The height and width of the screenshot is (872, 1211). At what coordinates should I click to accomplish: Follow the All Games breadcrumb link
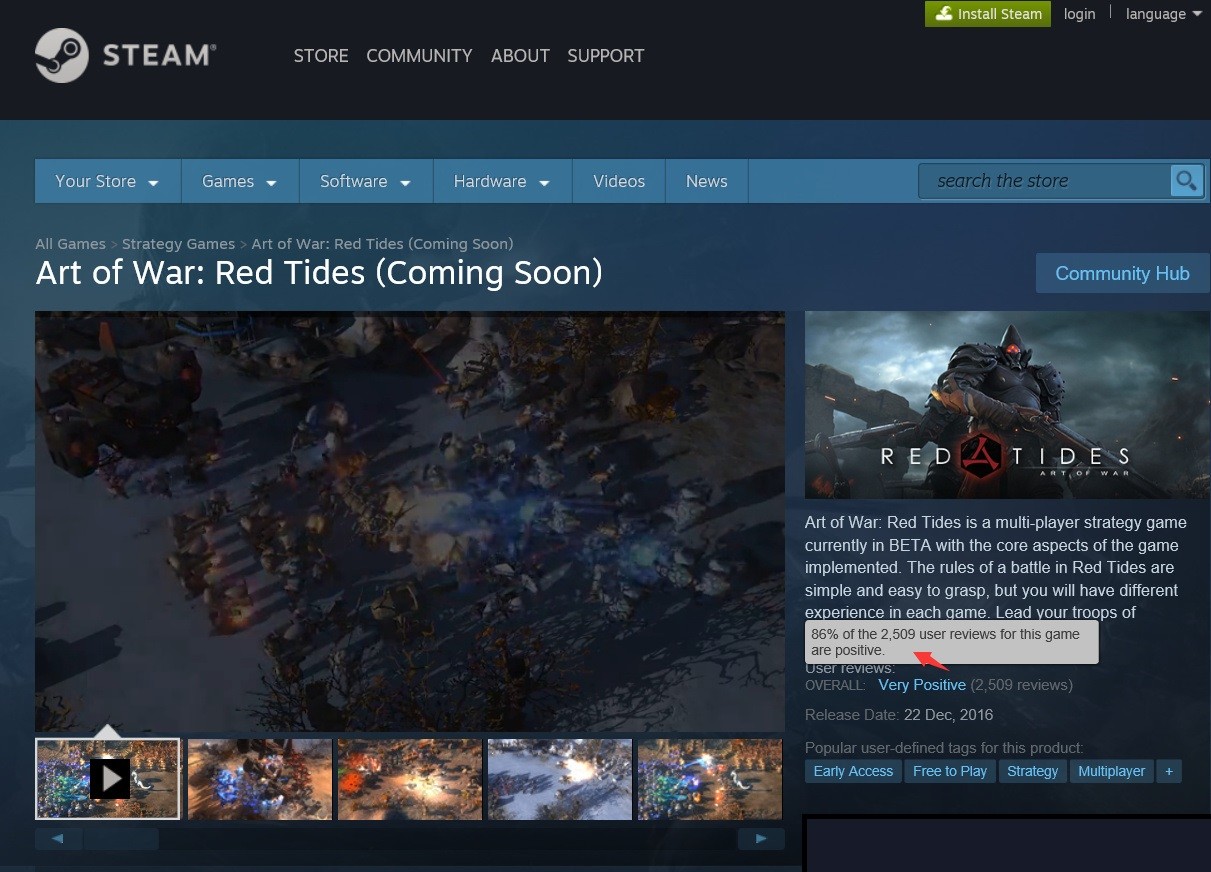70,244
